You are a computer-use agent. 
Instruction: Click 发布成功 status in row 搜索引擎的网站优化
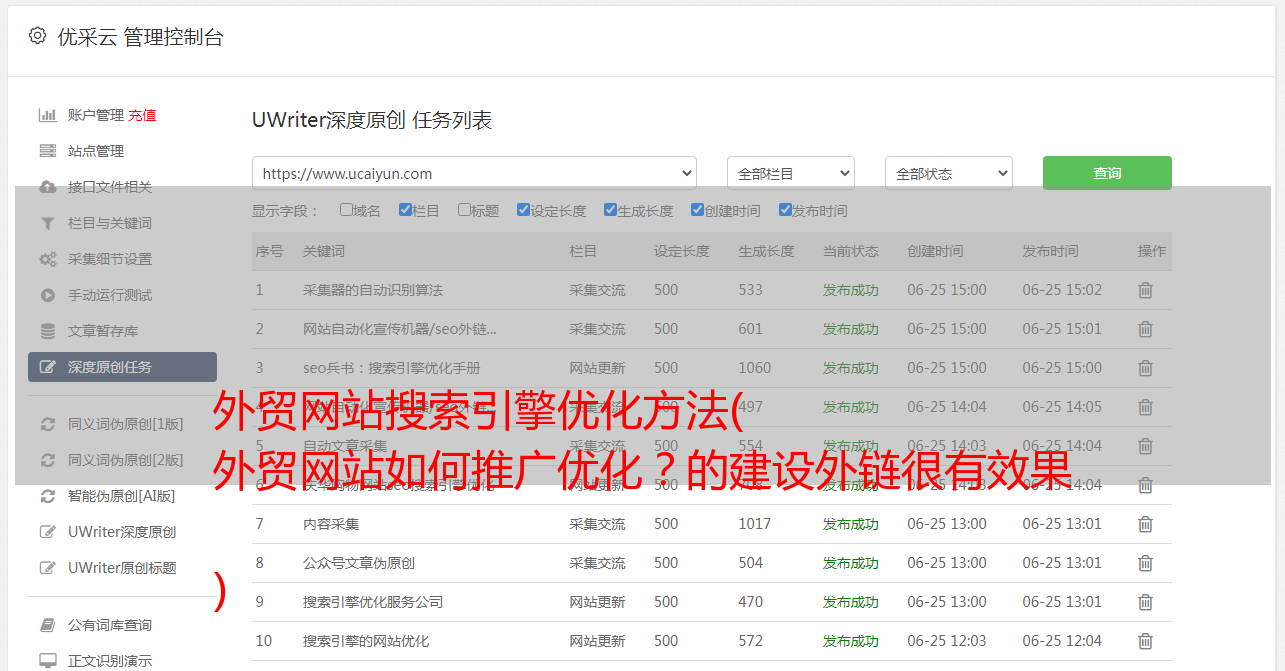[851, 641]
